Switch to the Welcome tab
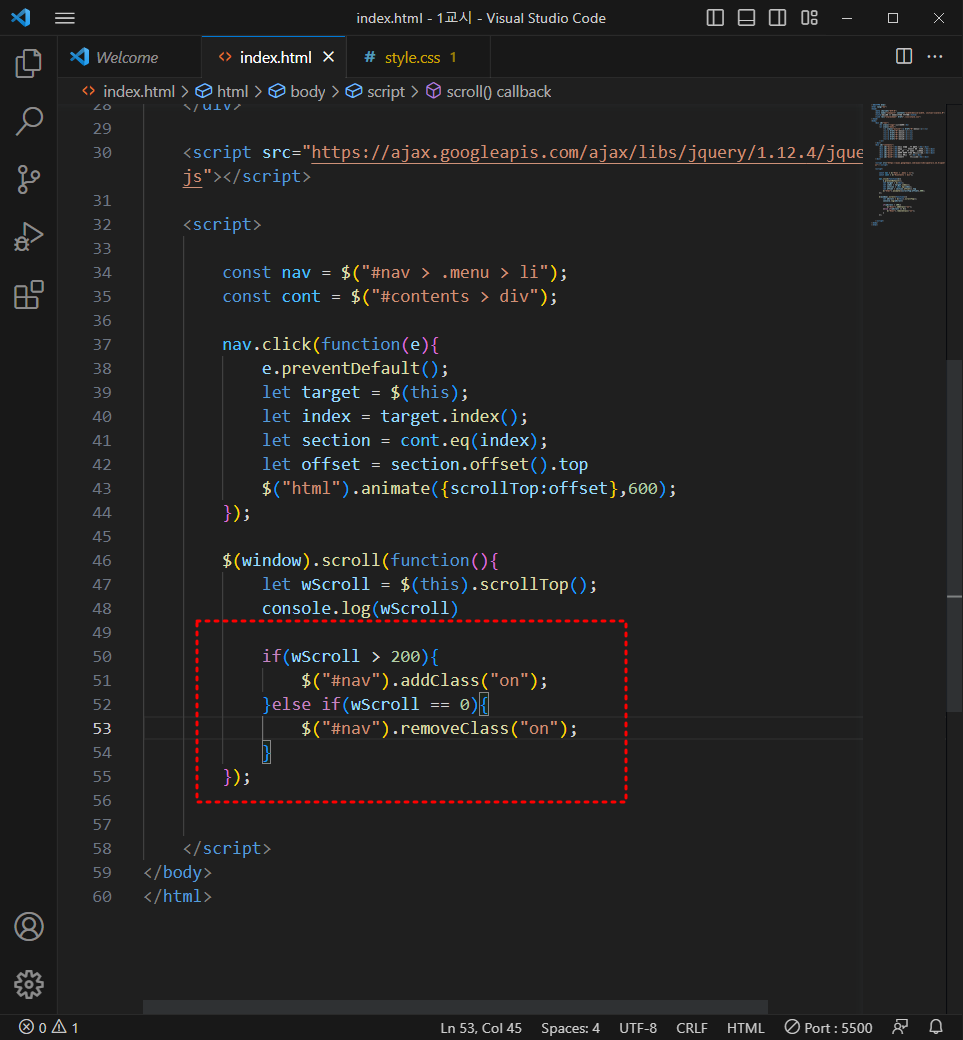963x1040 pixels. point(127,58)
